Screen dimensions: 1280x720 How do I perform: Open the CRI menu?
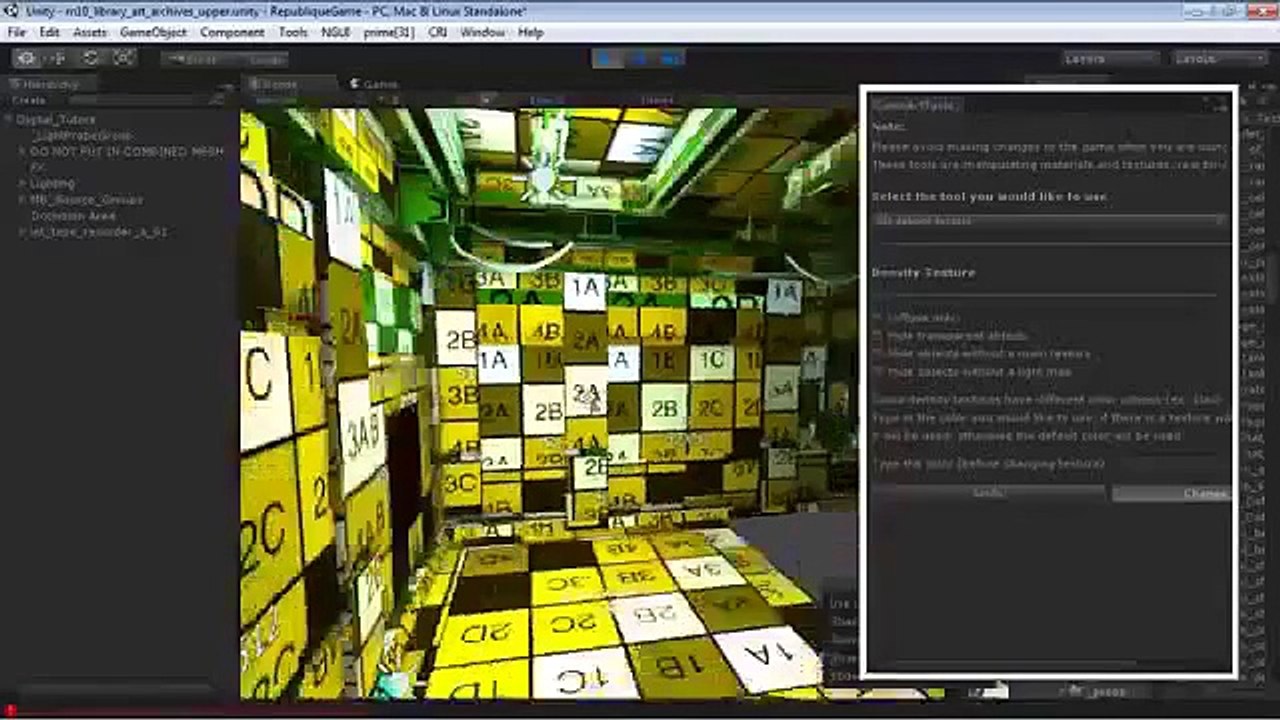(437, 32)
